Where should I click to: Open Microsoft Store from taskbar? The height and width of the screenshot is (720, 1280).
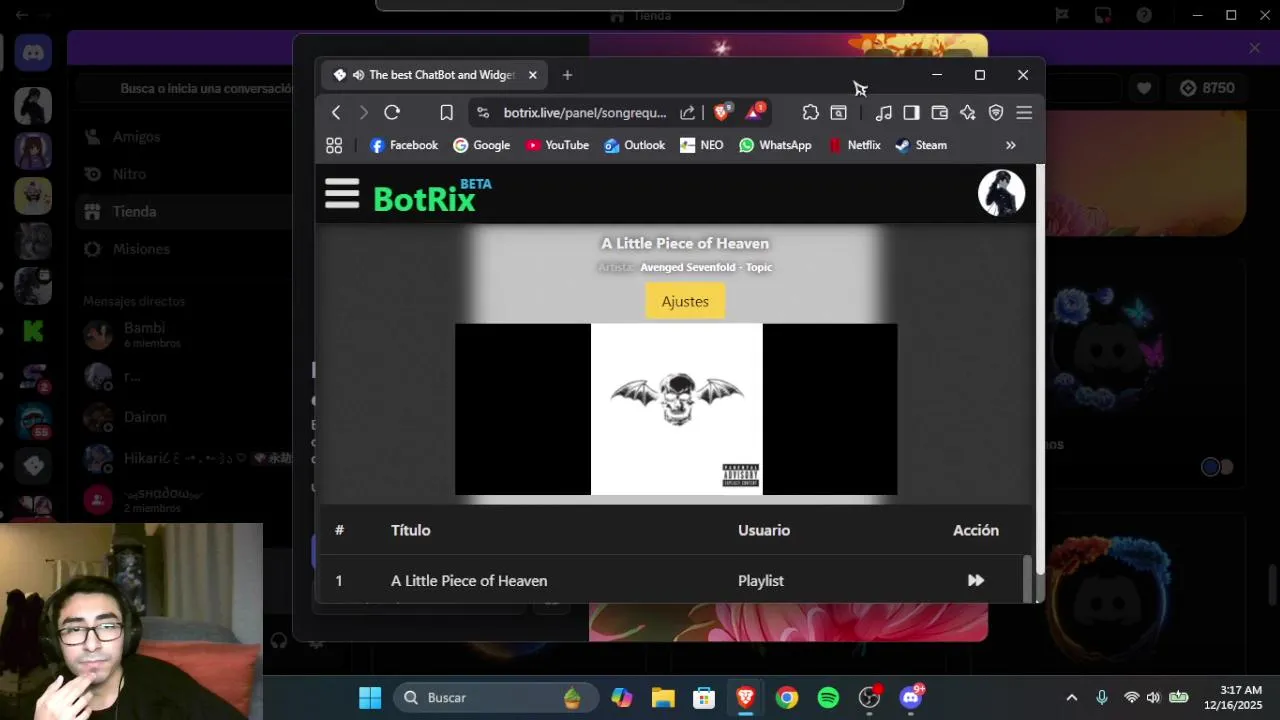(x=704, y=697)
